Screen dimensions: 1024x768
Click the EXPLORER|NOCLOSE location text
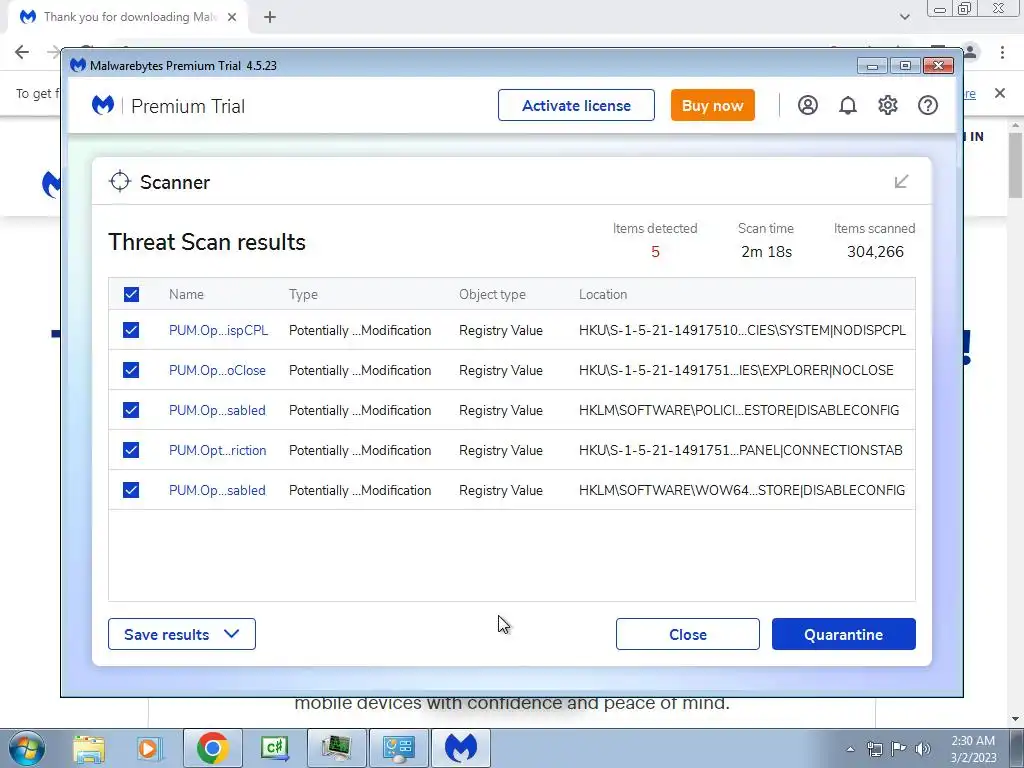(736, 370)
